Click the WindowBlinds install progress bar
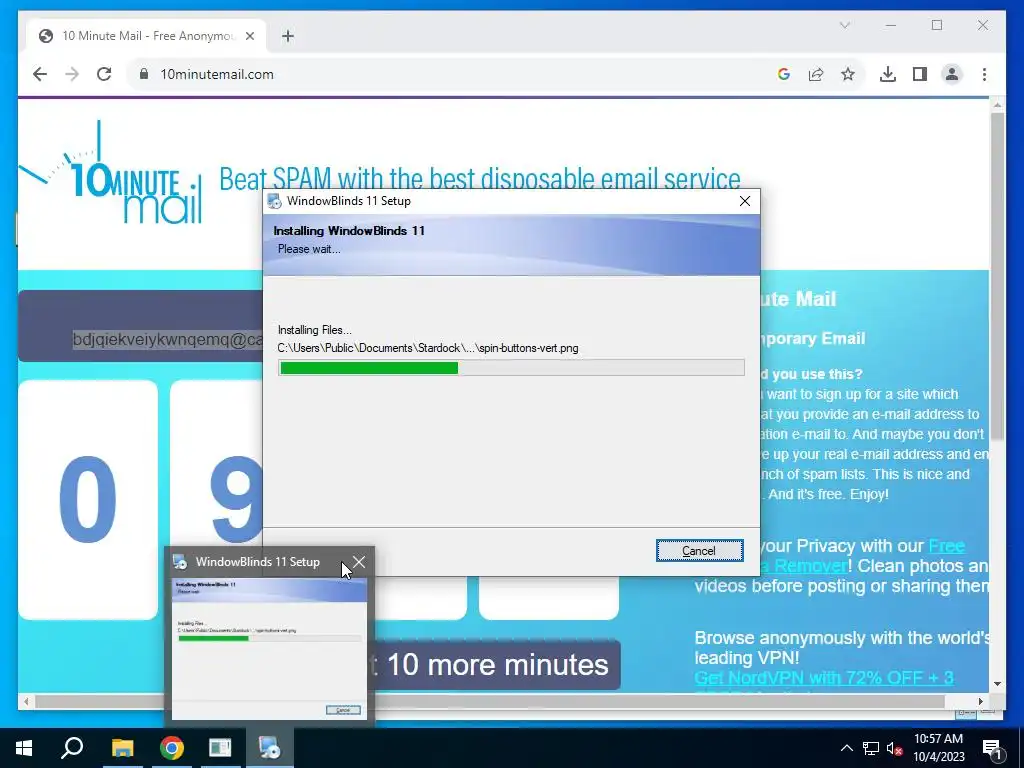Viewport: 1024px width, 768px height. tap(511, 368)
